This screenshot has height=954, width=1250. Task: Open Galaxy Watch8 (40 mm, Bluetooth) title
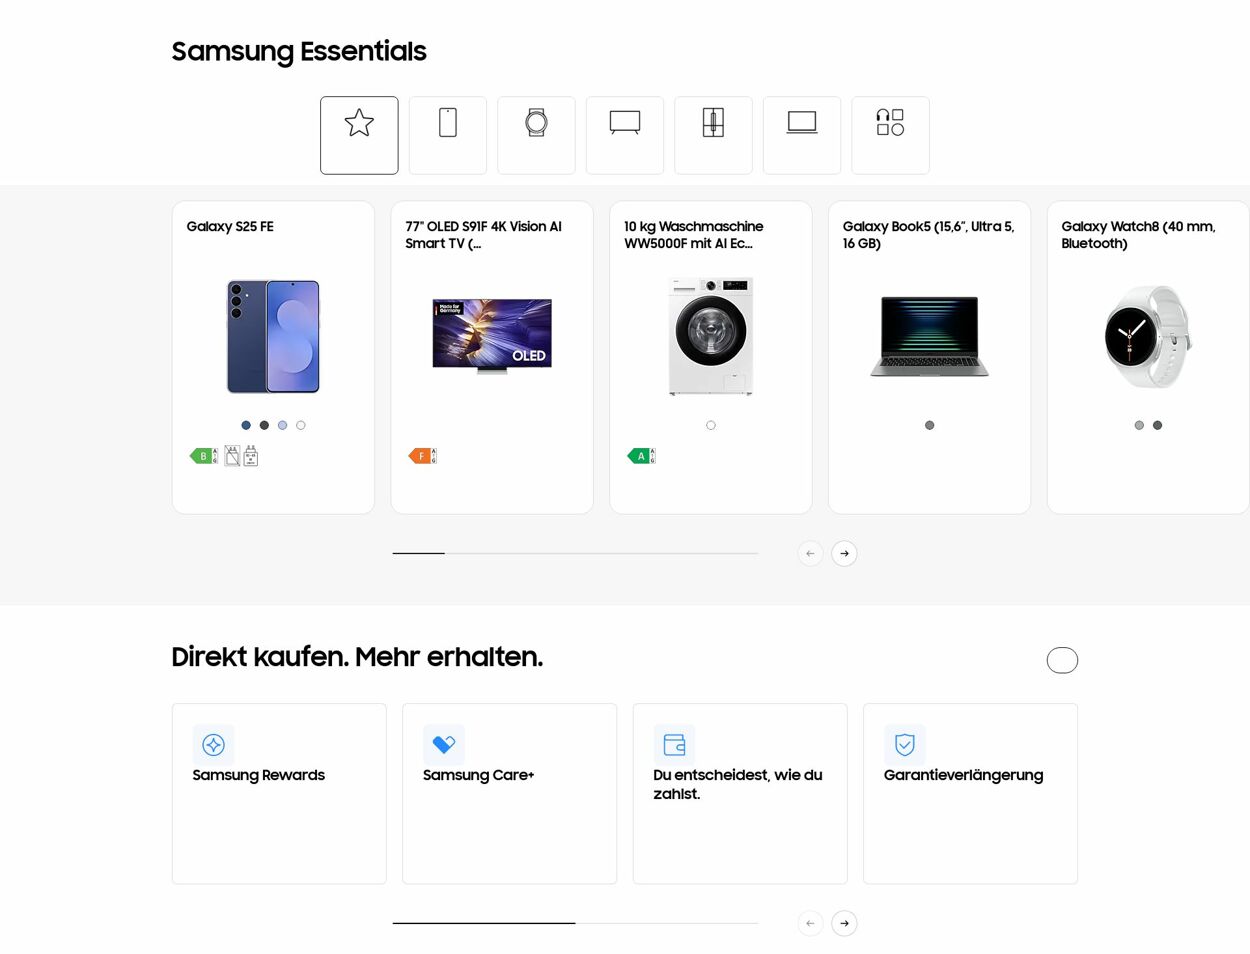1139,235
